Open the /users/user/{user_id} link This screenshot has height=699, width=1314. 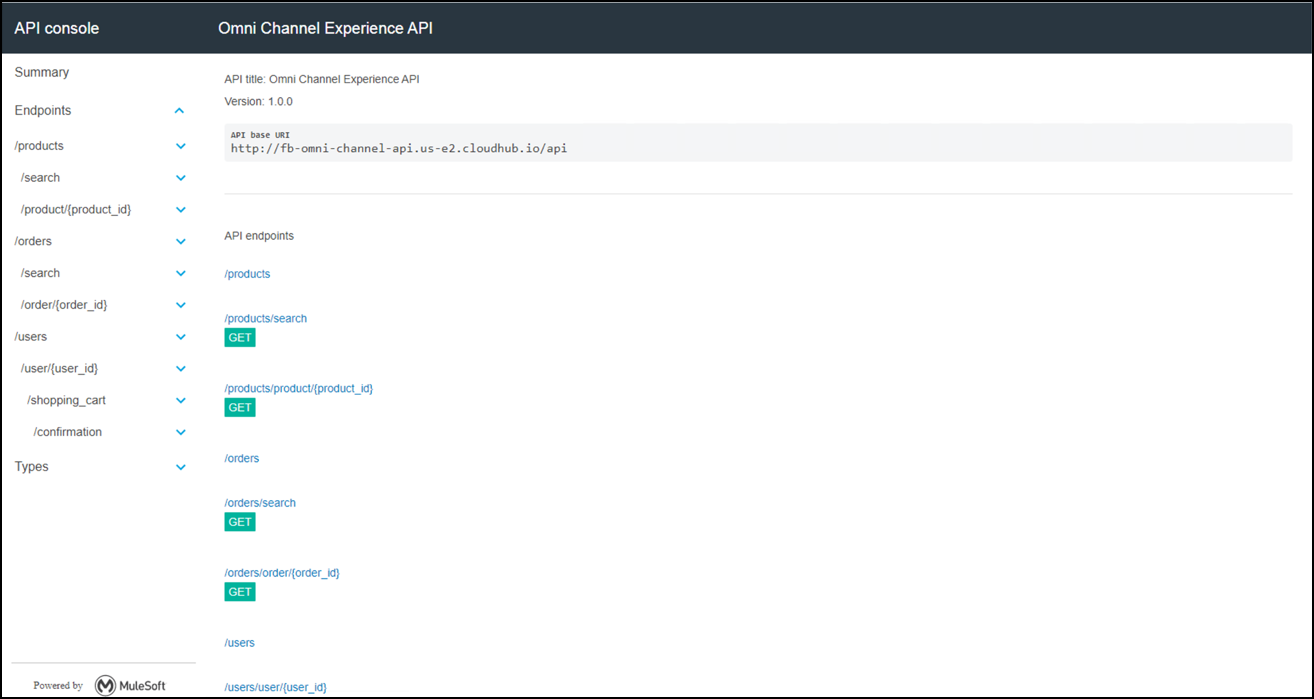[276, 687]
